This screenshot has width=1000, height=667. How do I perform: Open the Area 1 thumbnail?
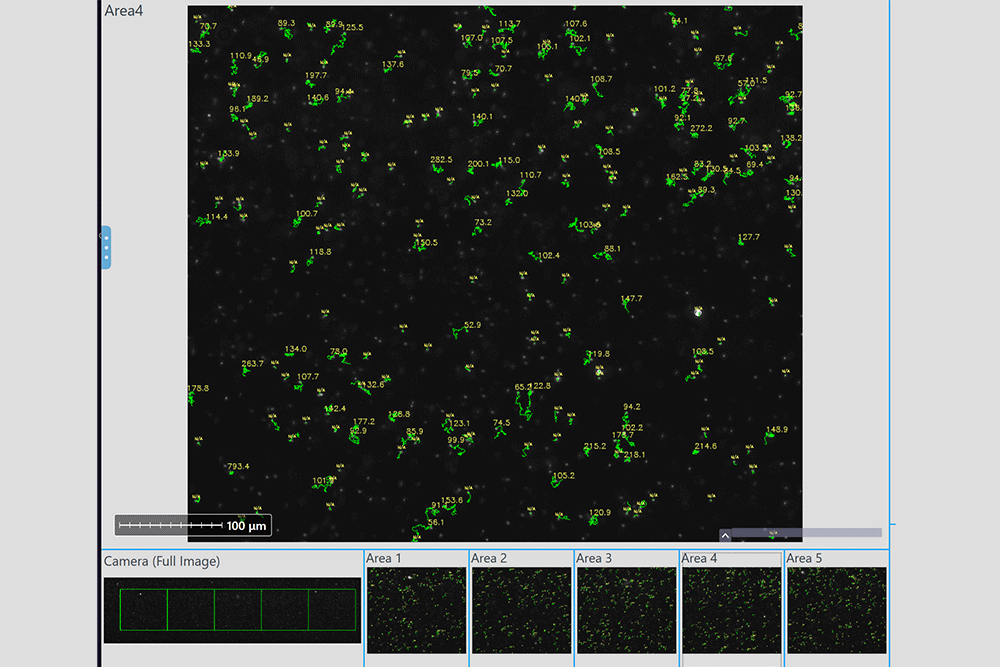tap(416, 610)
